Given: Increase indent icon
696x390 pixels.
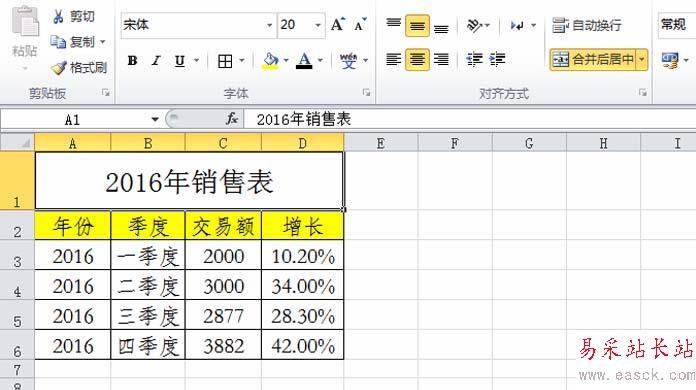Looking at the screenshot, I should [498, 59].
